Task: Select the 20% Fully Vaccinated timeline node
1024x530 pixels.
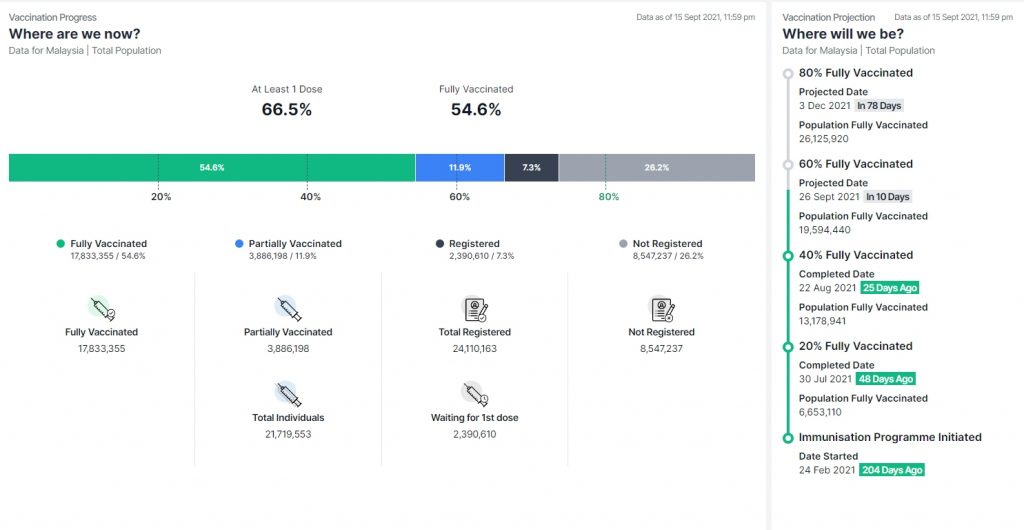Action: [x=788, y=346]
